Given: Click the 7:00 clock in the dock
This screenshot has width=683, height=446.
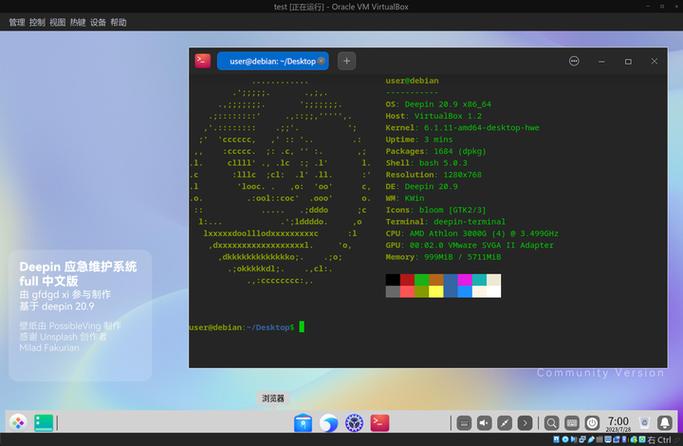Looking at the screenshot, I should point(618,423).
